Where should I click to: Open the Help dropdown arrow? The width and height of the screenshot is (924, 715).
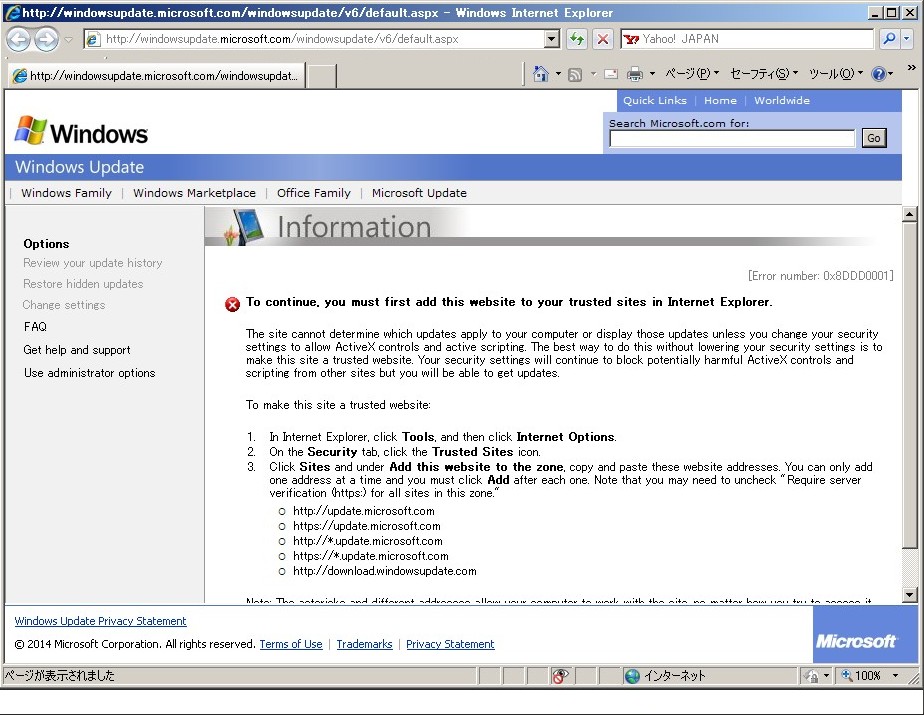tap(890, 74)
